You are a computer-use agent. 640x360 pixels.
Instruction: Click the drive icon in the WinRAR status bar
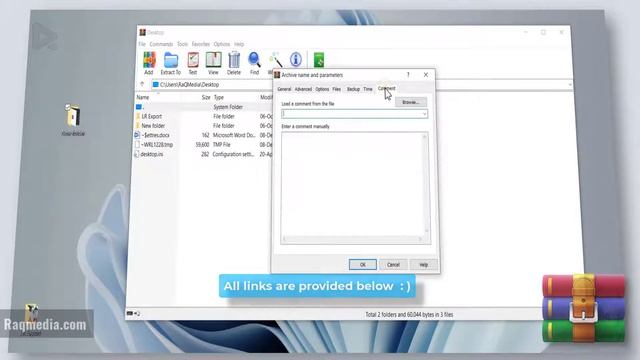click(x=130, y=313)
